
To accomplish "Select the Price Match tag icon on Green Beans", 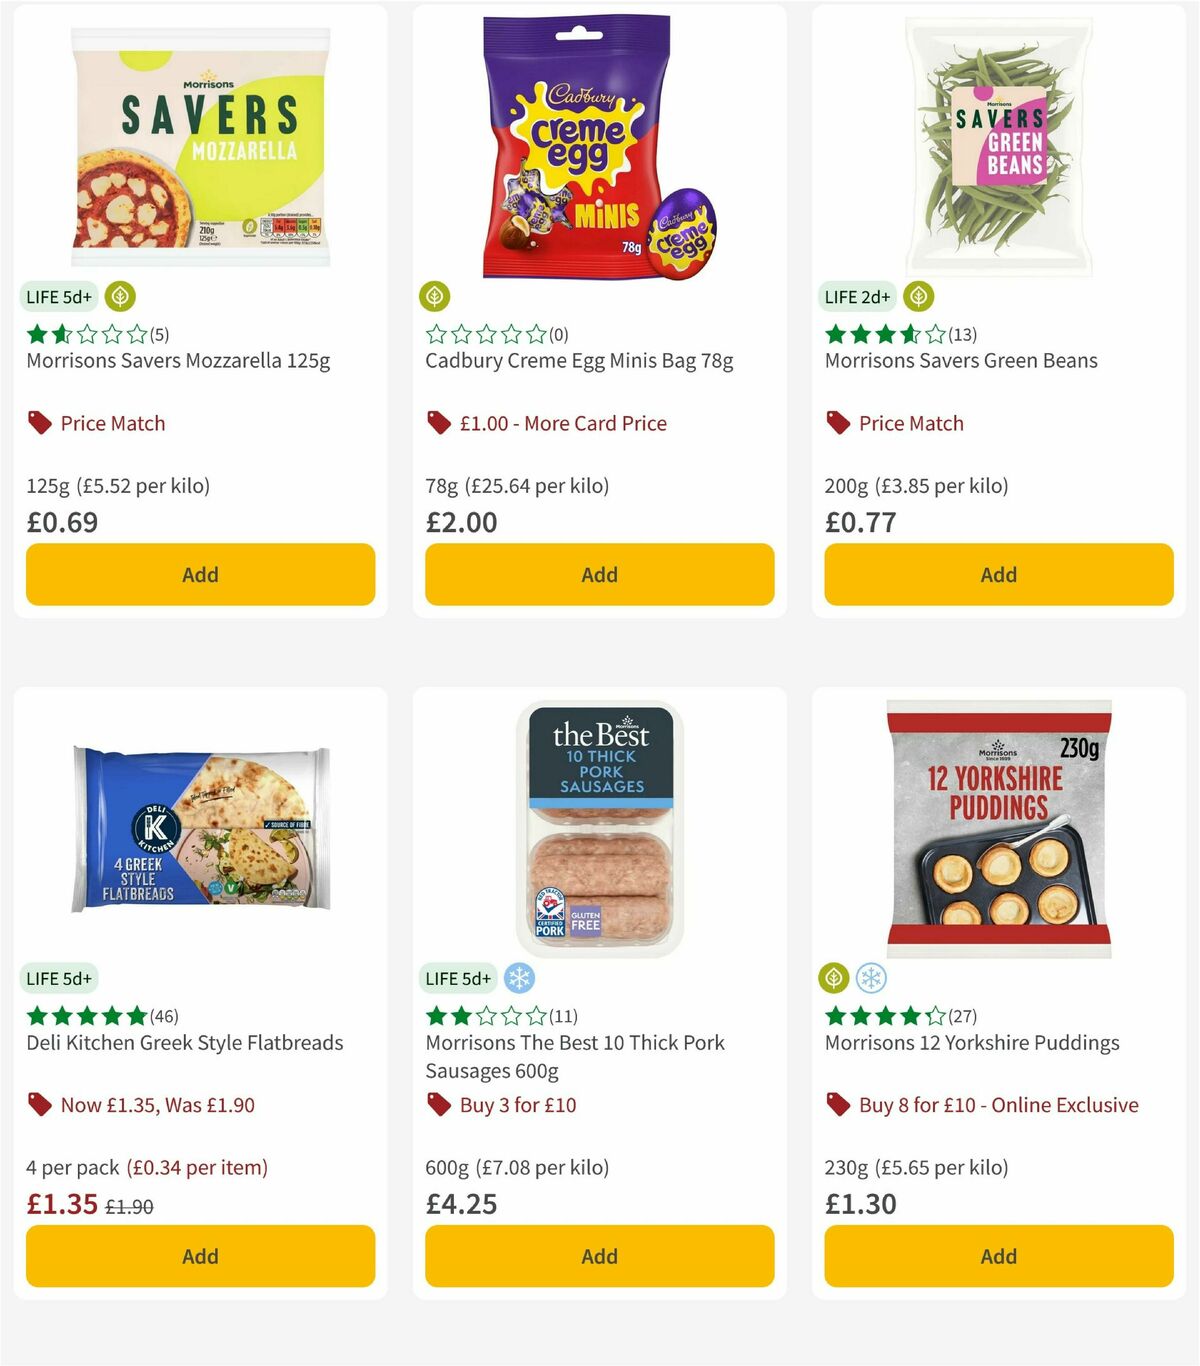I will tap(837, 423).
